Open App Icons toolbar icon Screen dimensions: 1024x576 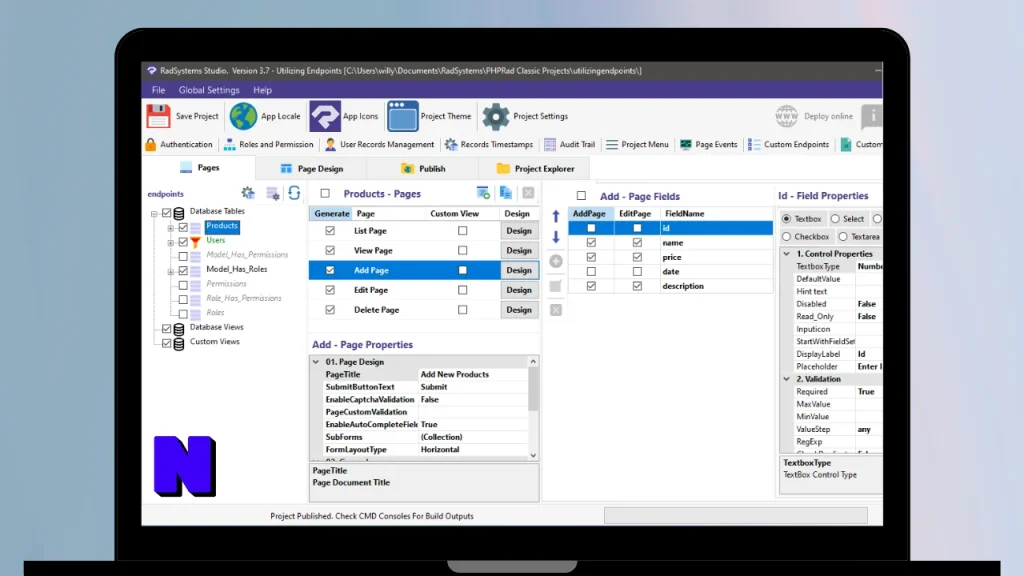pos(325,116)
